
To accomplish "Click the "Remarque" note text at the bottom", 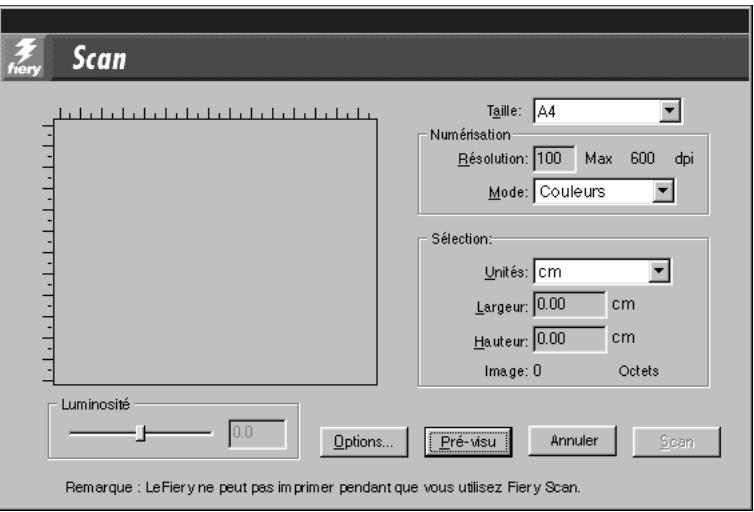I will (x=323, y=487).
